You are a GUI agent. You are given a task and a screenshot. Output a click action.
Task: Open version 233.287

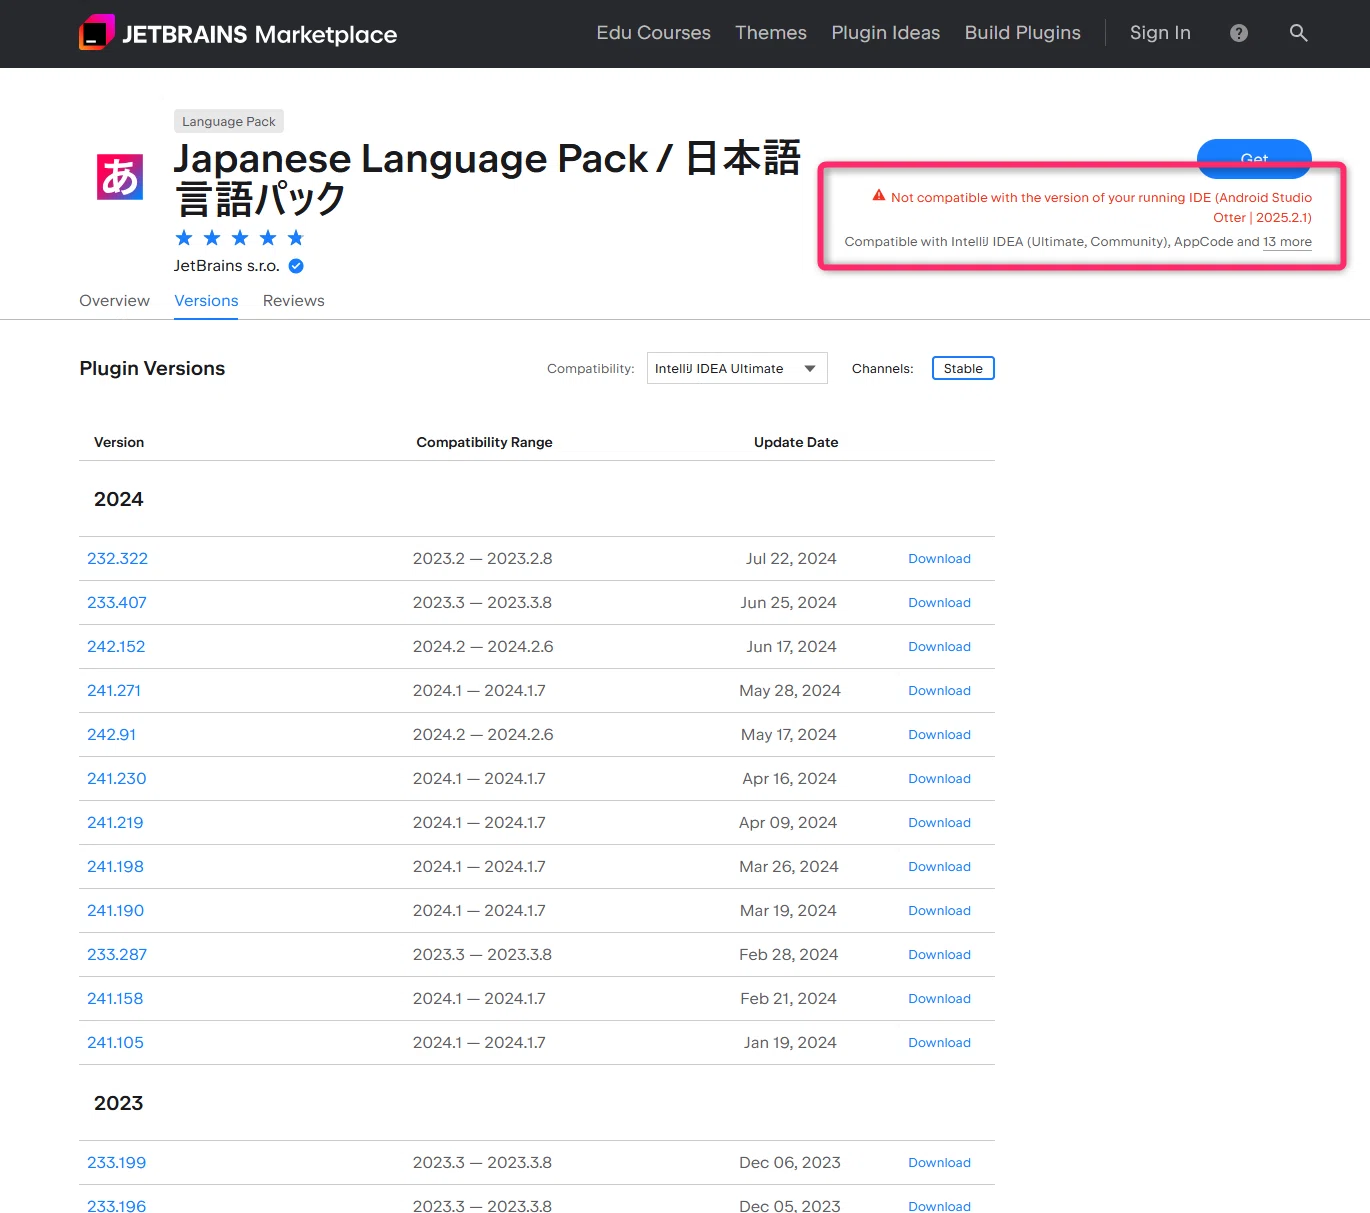117,955
